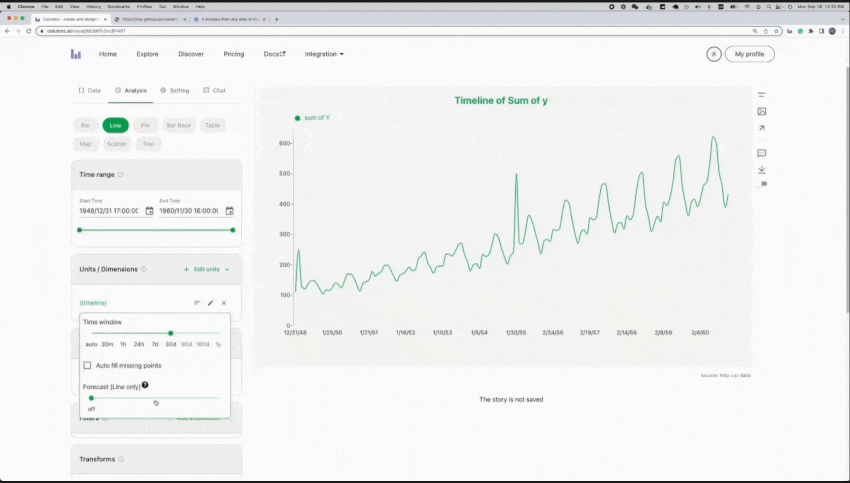850x483 pixels.
Task: Click the Start Time input field
Action: point(111,211)
